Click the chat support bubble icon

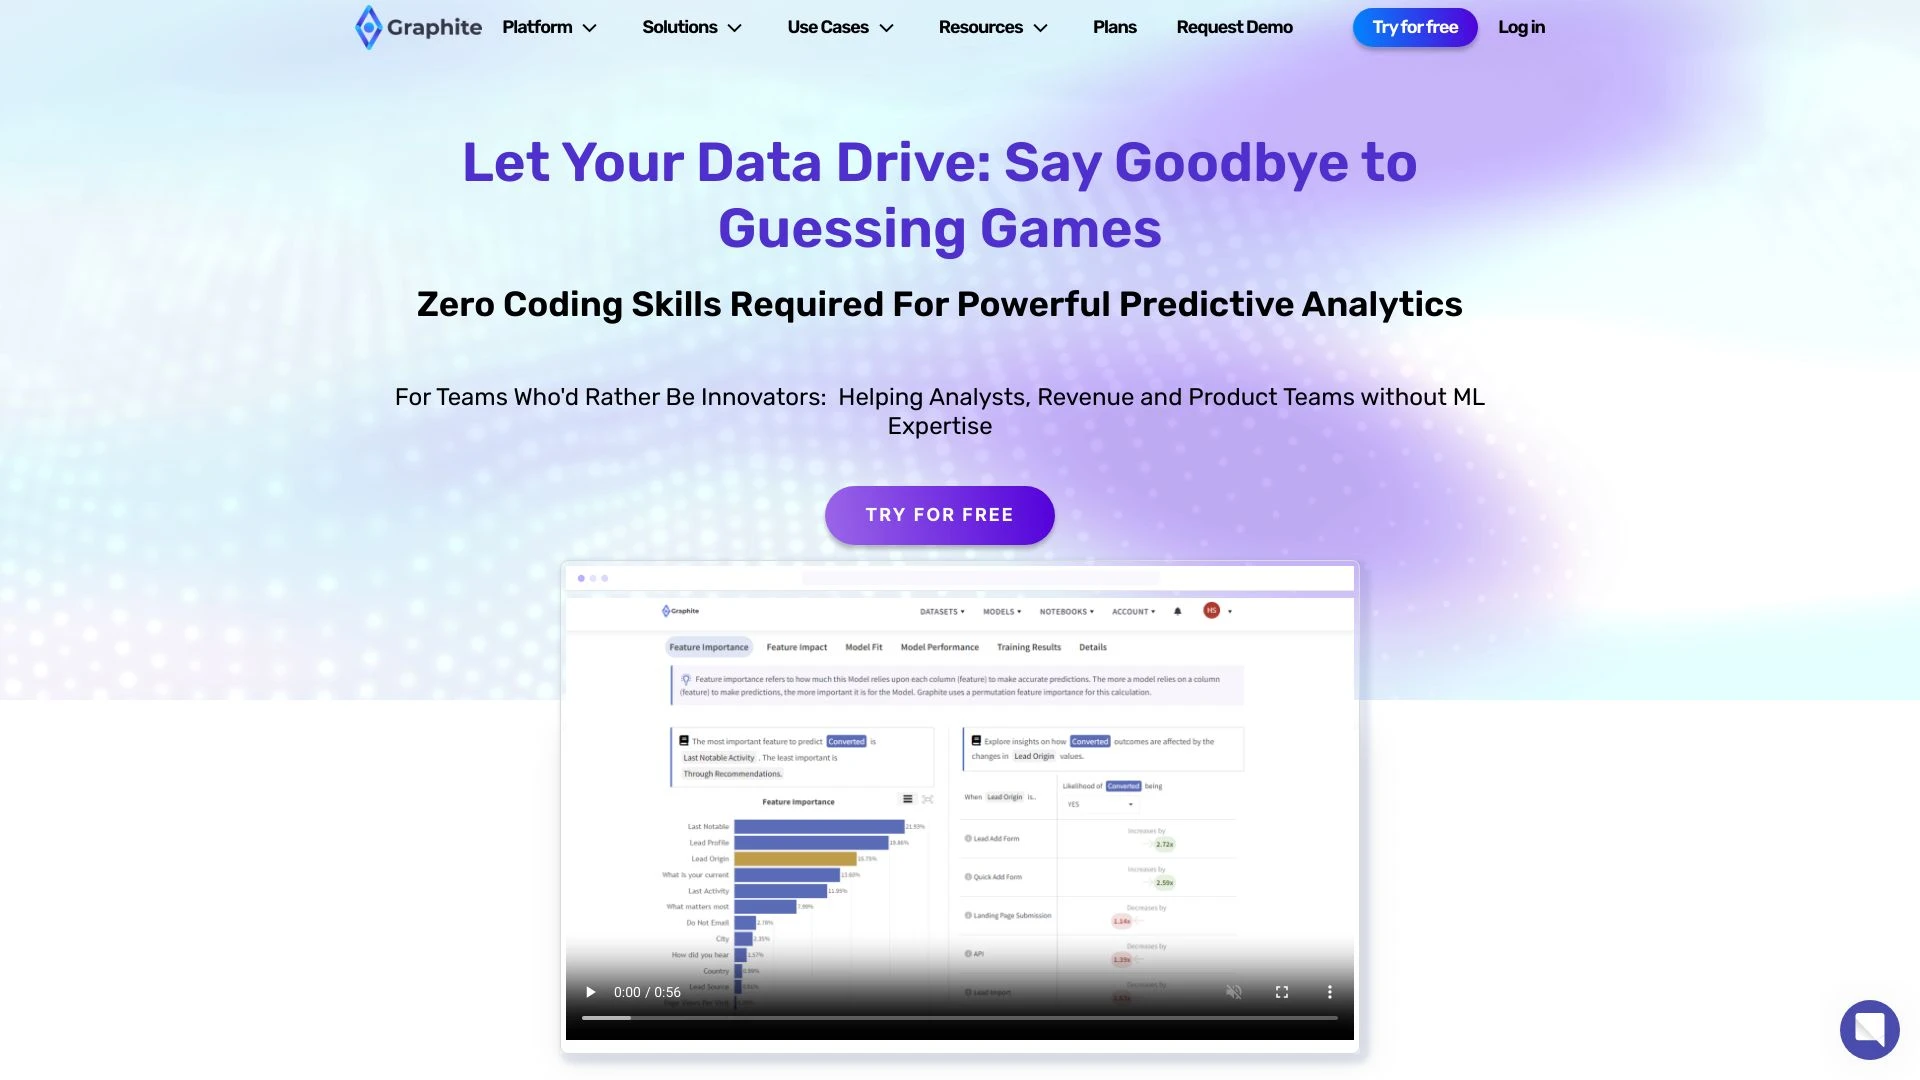pos(1870,1030)
